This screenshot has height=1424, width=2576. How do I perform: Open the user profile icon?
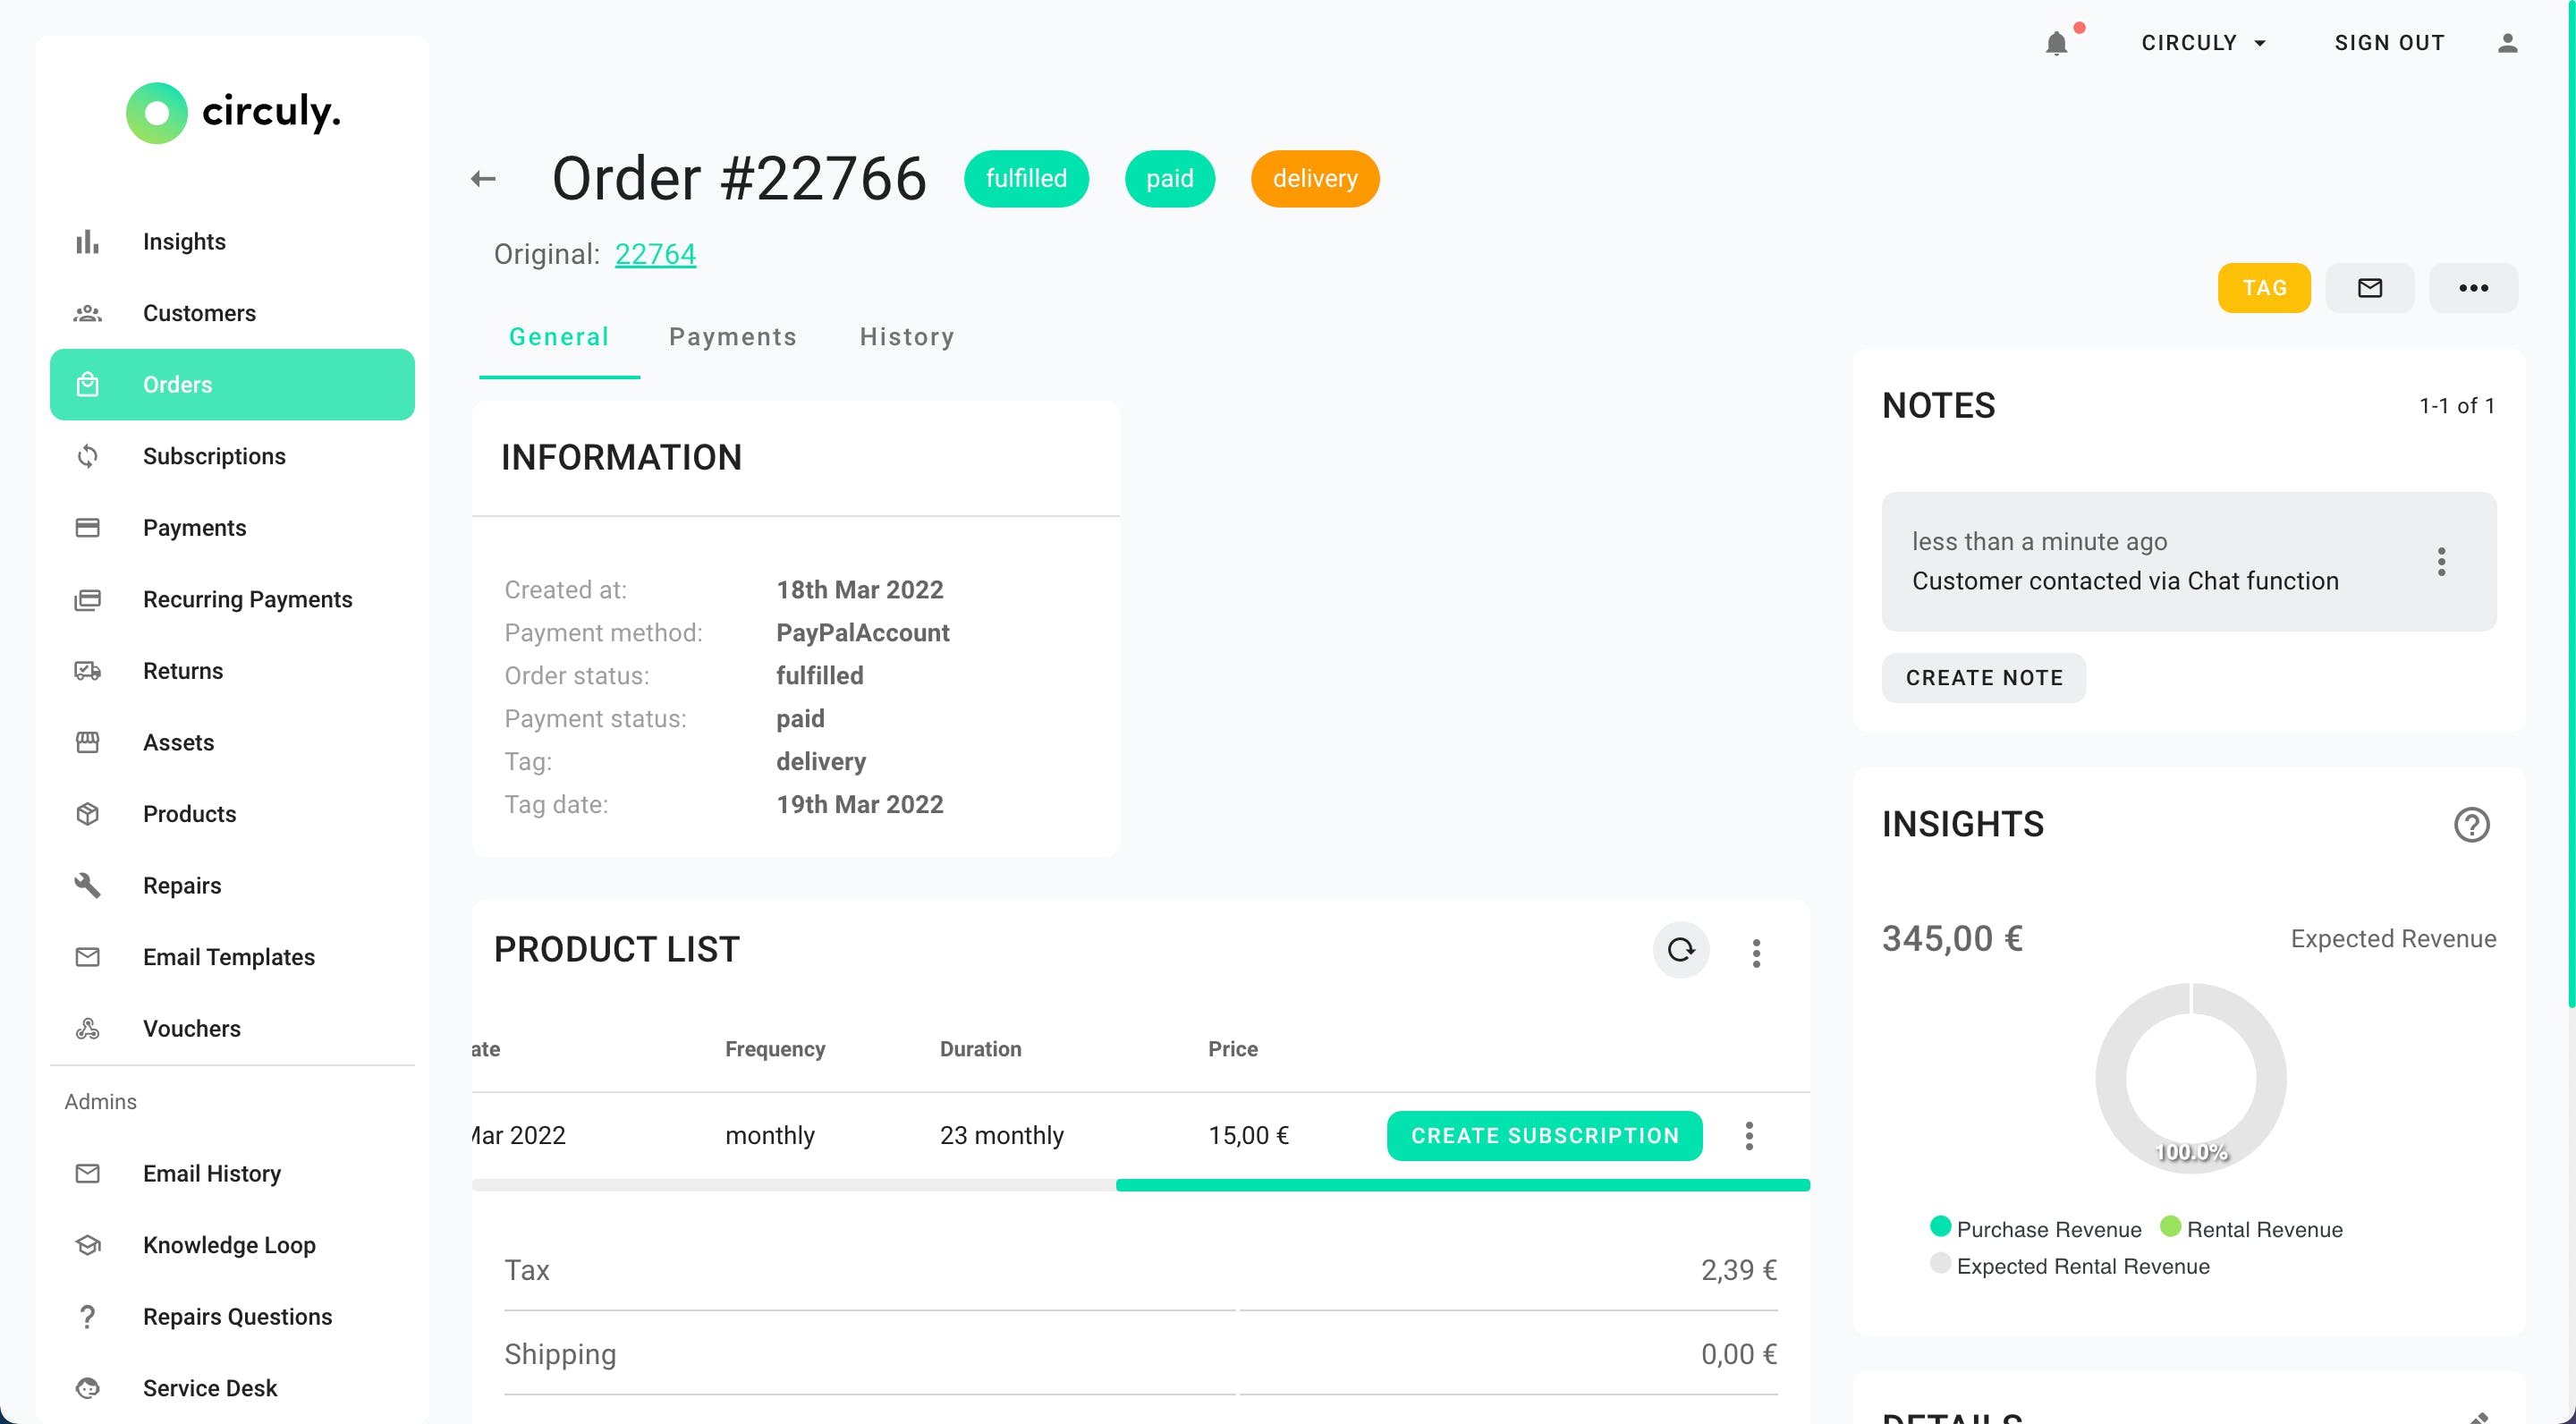2507,43
